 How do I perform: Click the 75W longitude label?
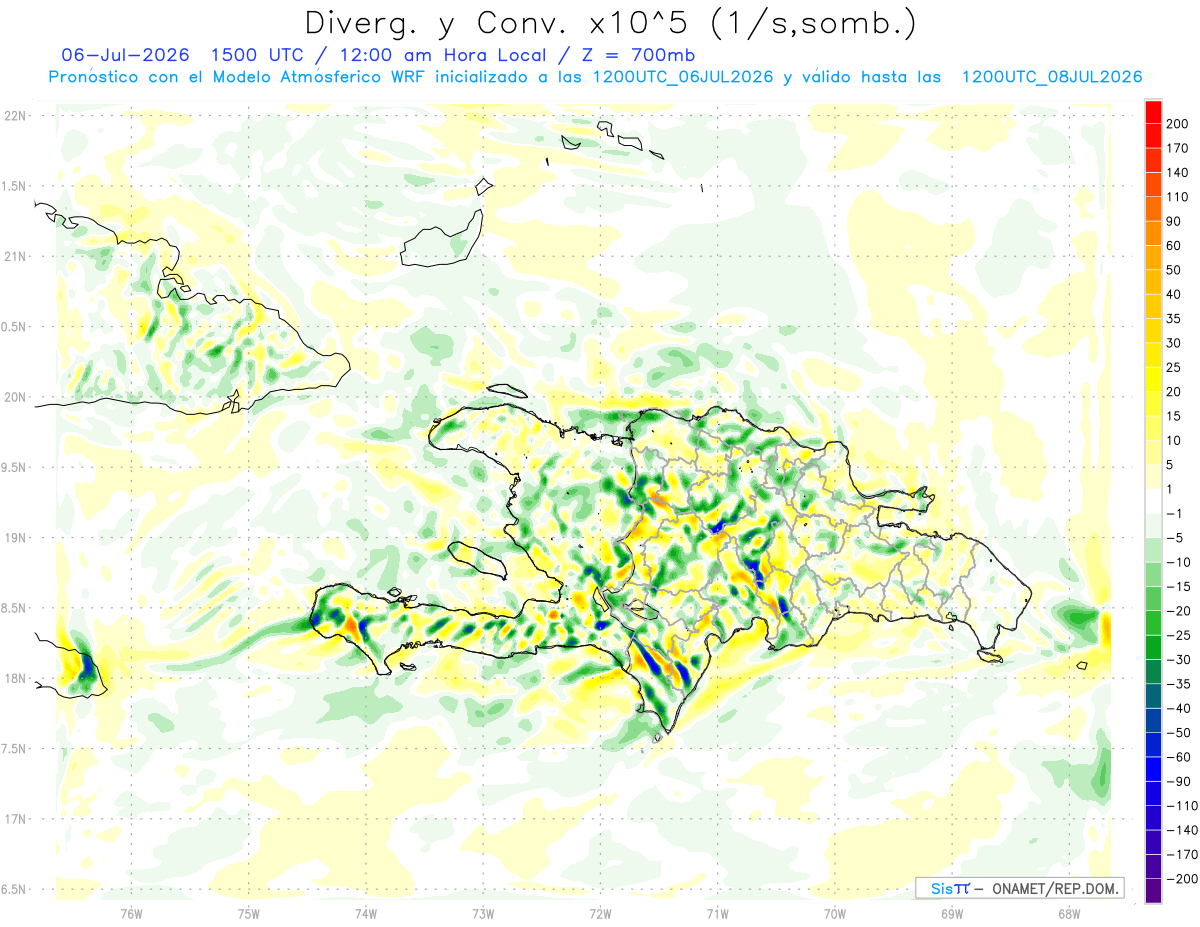pos(248,912)
